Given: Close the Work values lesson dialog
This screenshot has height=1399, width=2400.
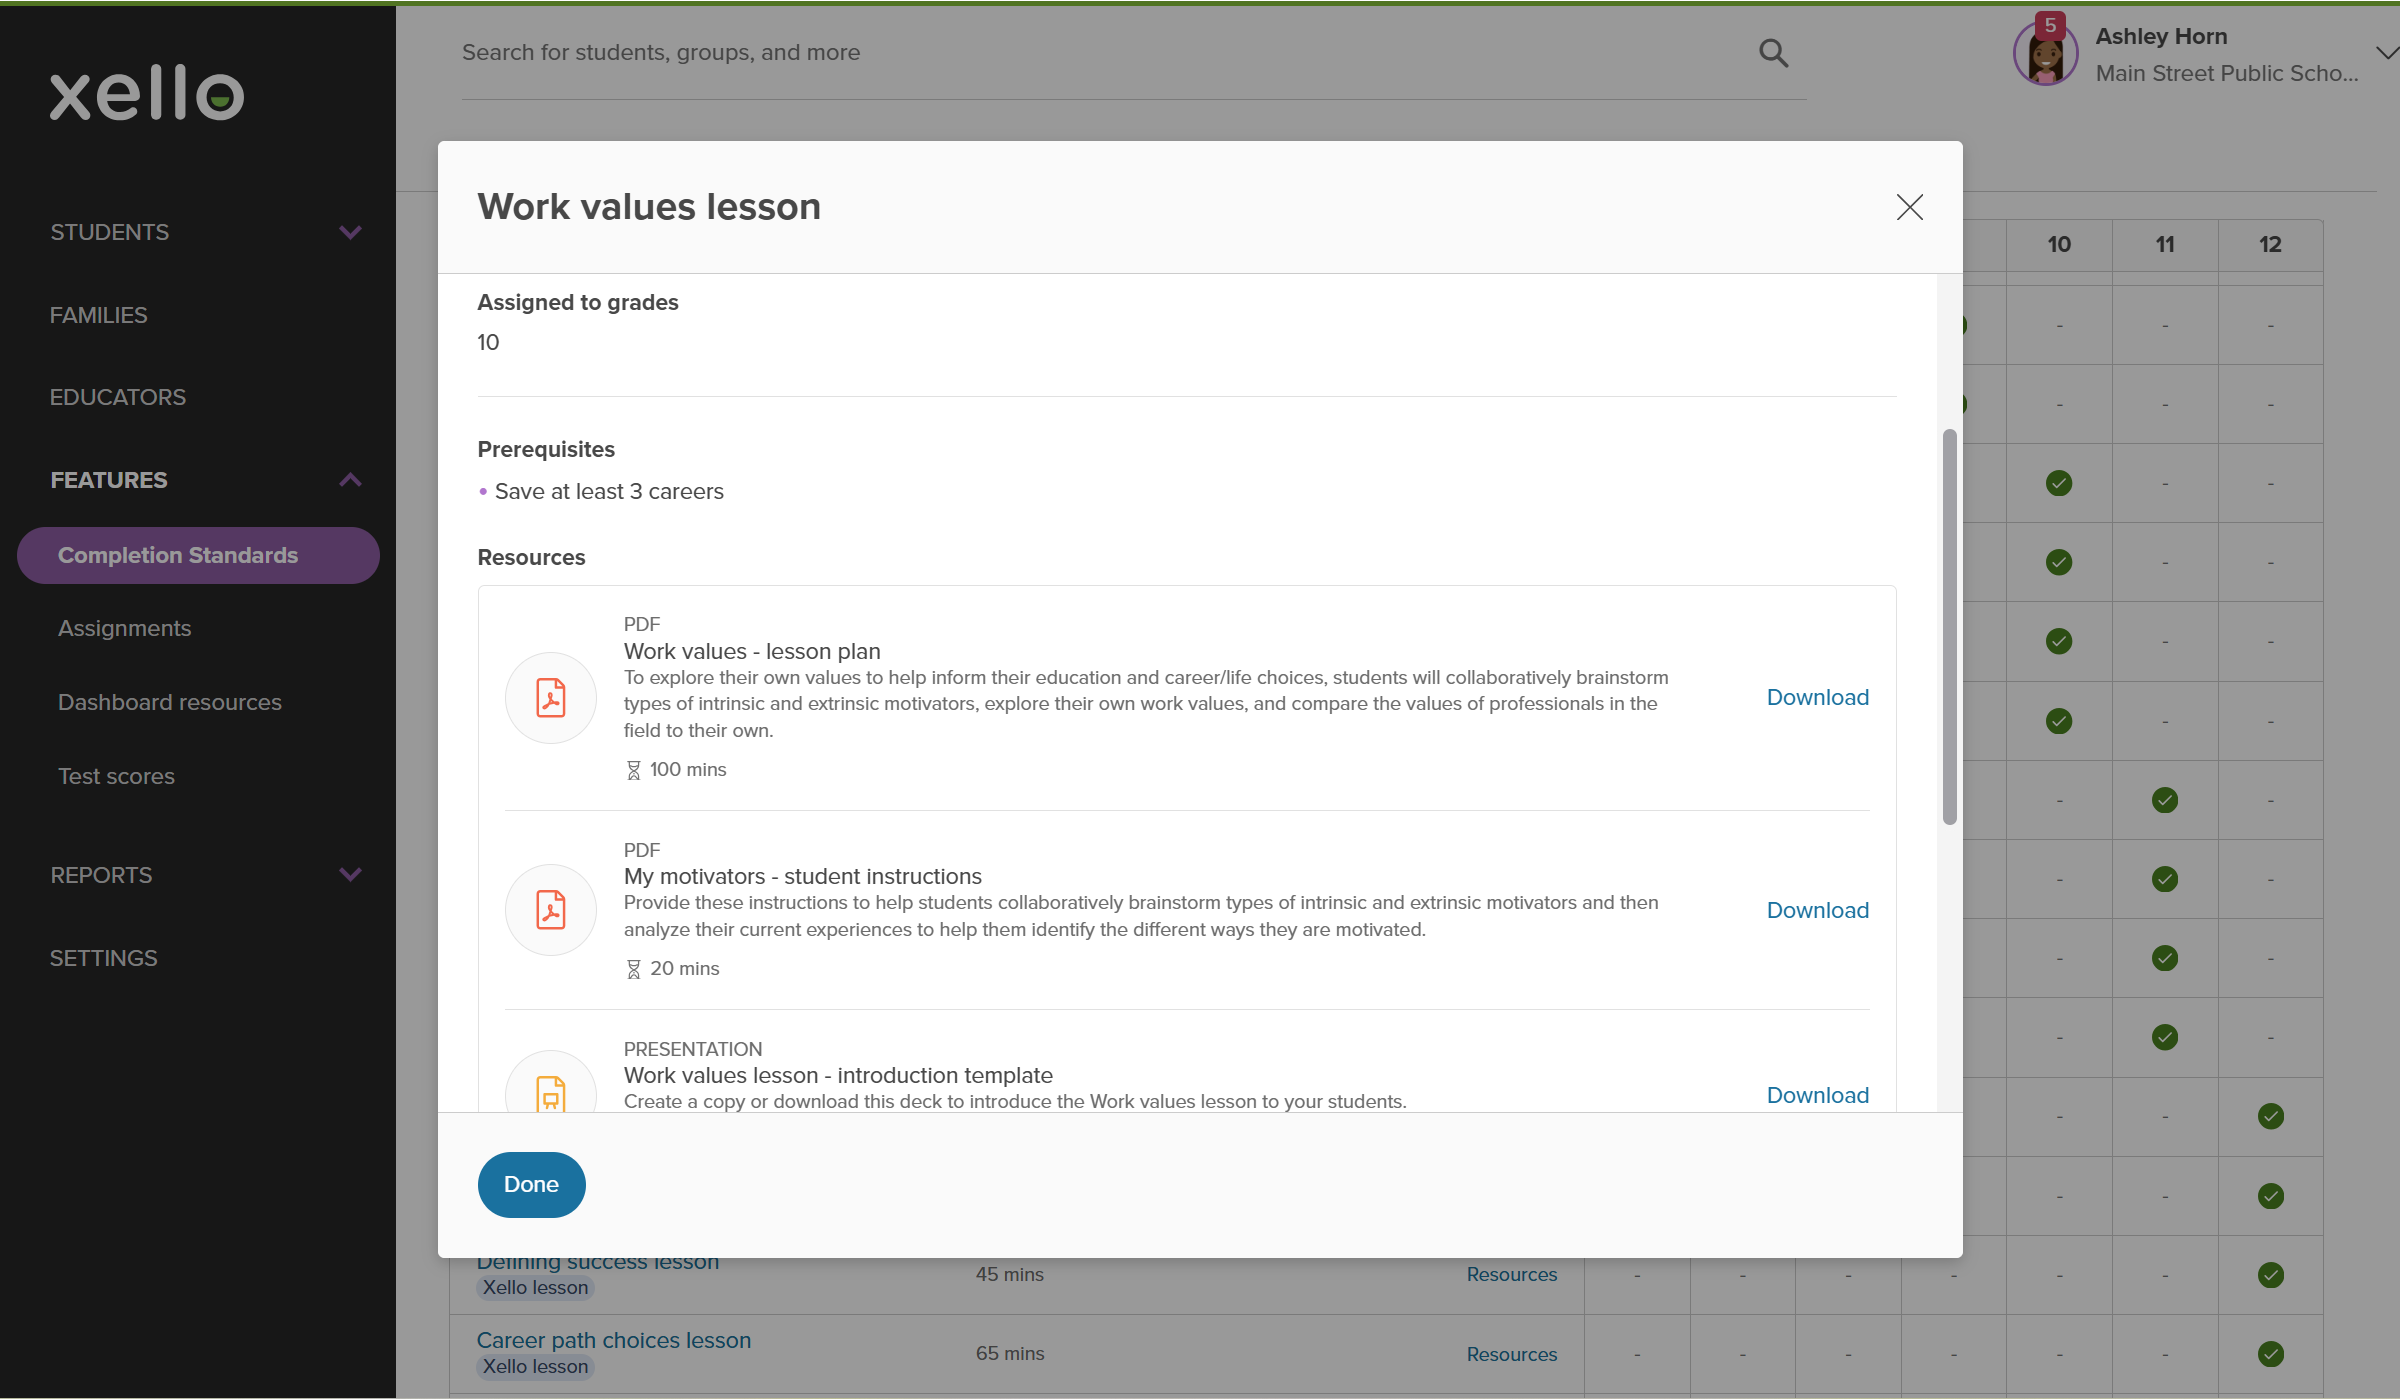Looking at the screenshot, I should [x=1909, y=207].
